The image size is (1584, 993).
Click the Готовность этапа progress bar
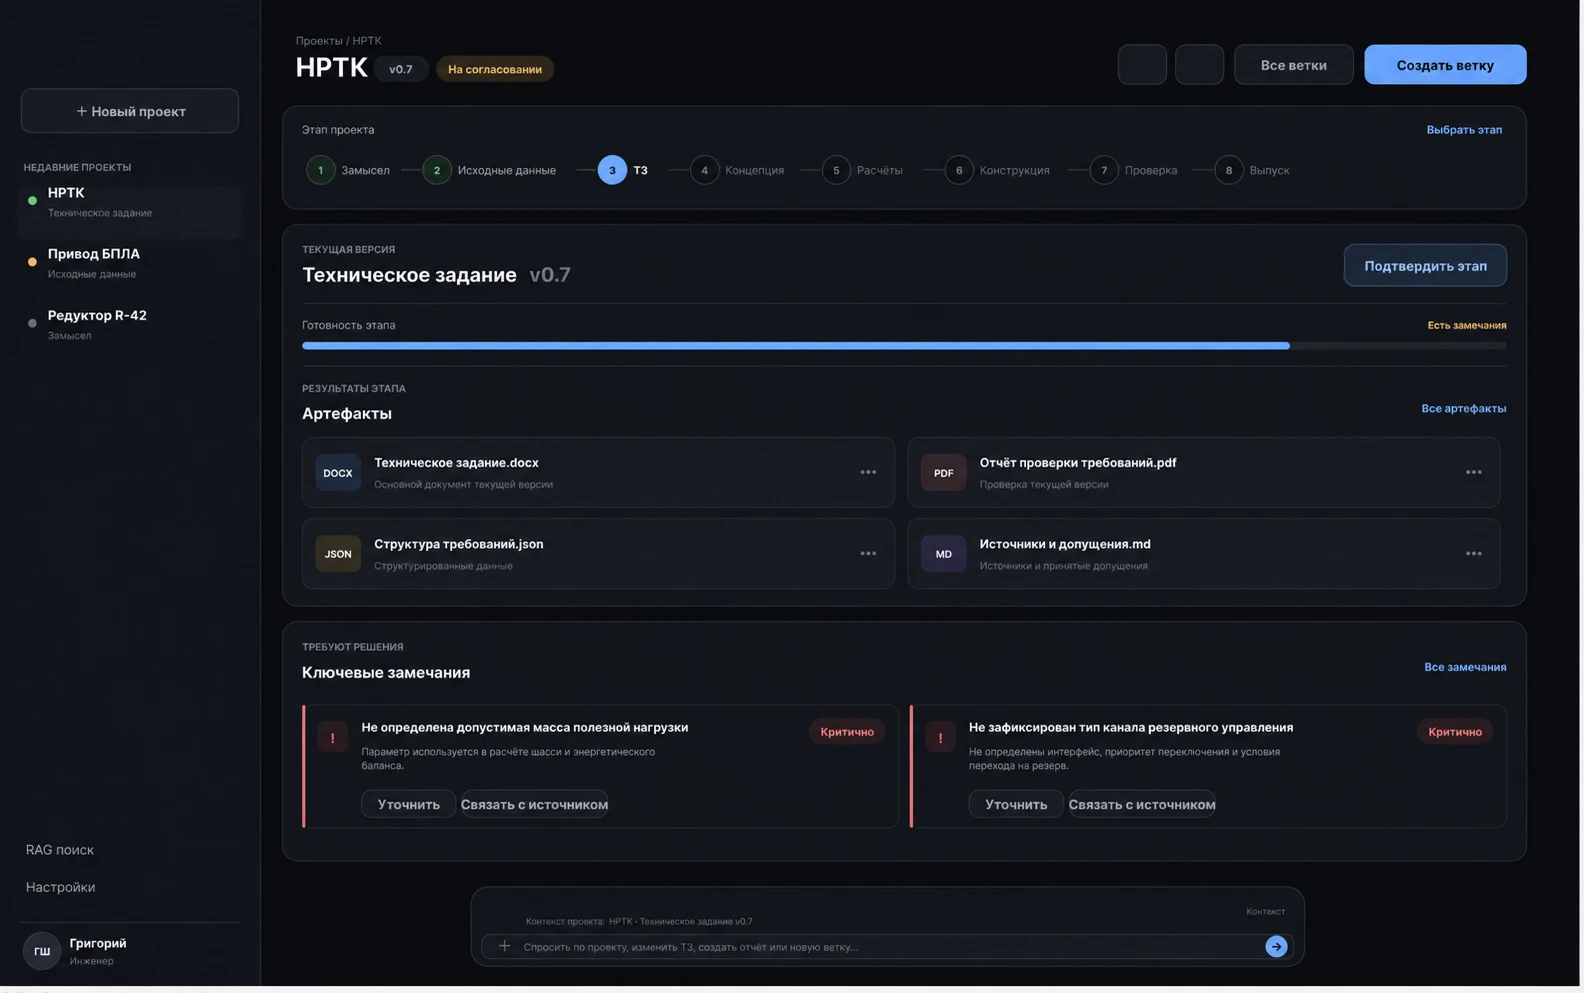tap(904, 346)
